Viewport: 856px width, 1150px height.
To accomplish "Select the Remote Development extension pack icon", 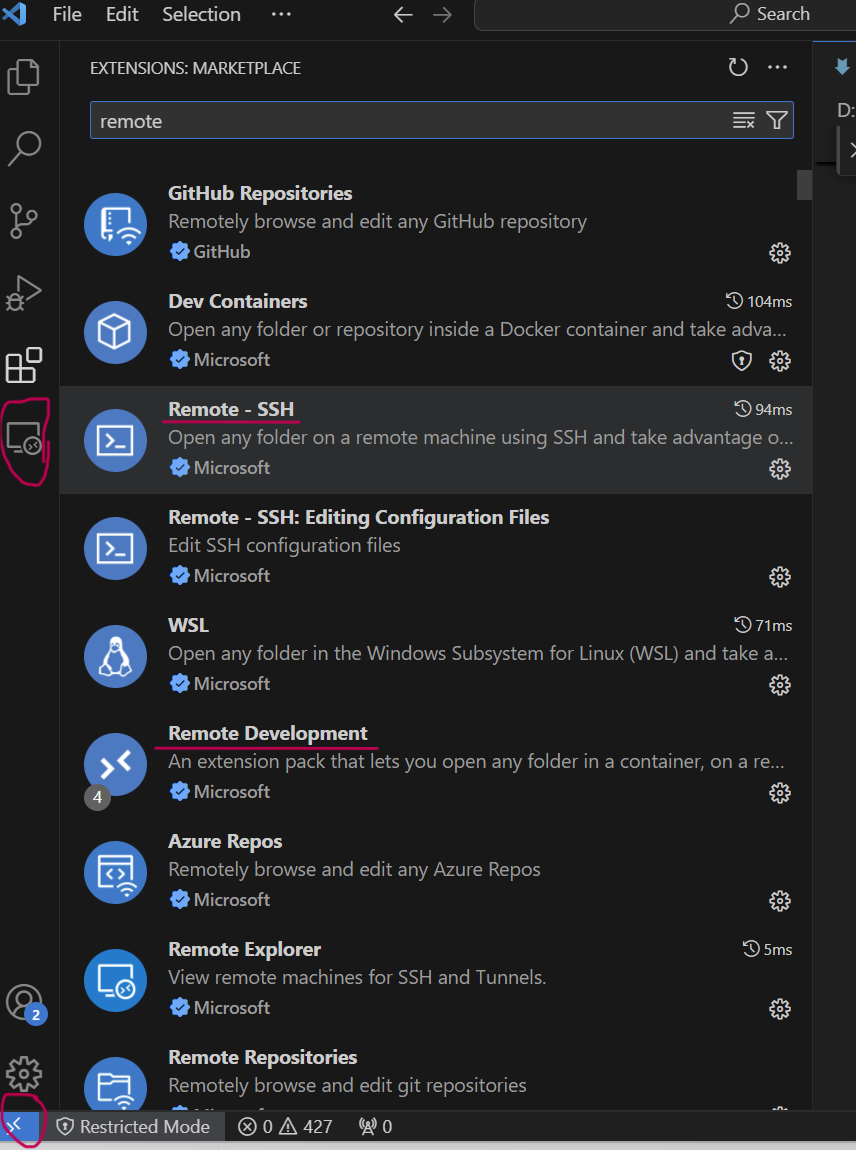I will click(115, 764).
